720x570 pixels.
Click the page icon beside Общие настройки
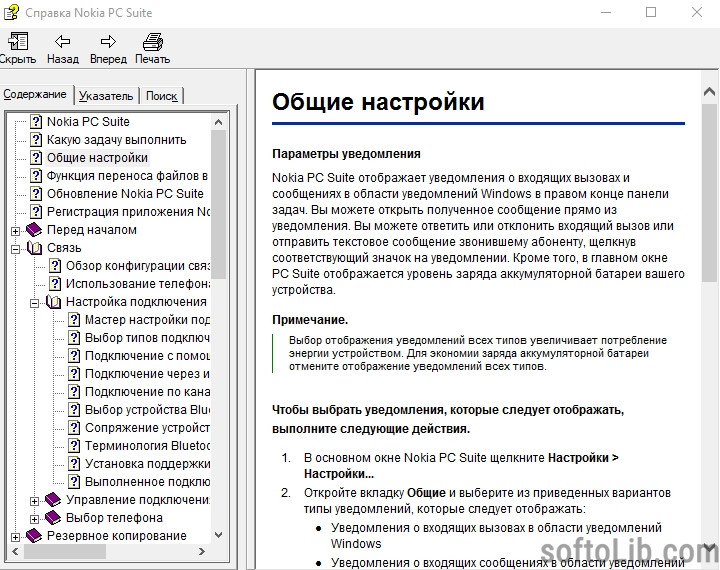(36, 158)
